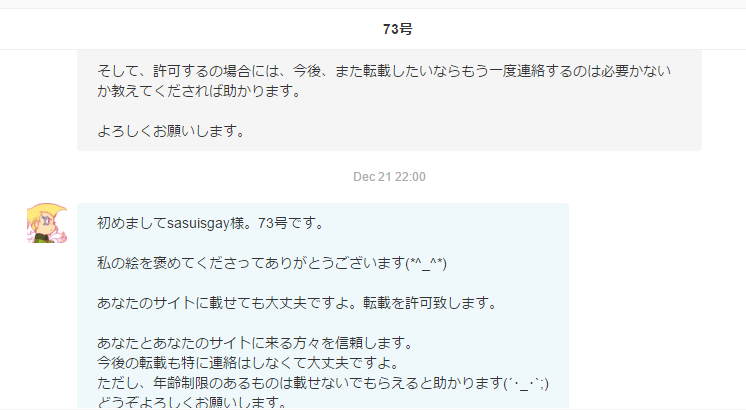
Task: Click the (´・_・`;) emoticon
Action: click(x=526, y=383)
